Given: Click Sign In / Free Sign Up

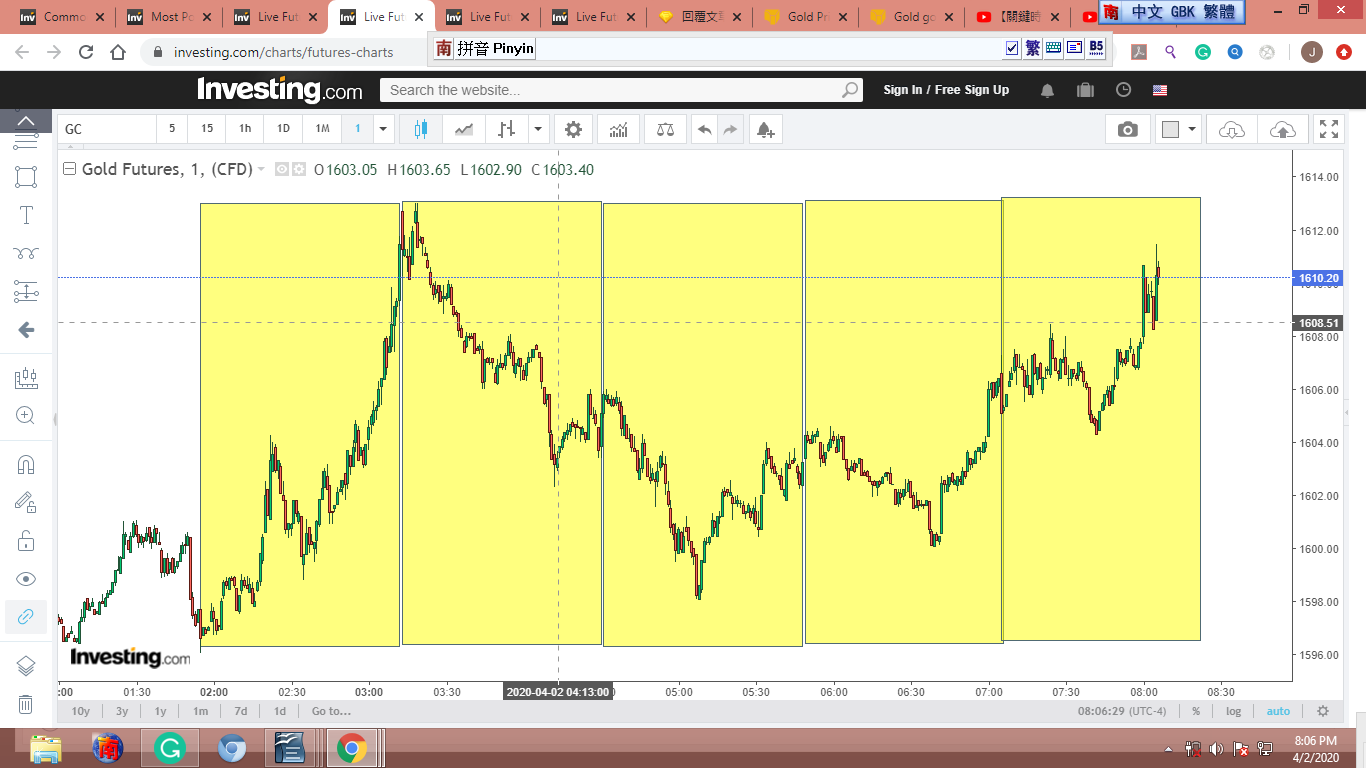Looking at the screenshot, I should coord(946,90).
